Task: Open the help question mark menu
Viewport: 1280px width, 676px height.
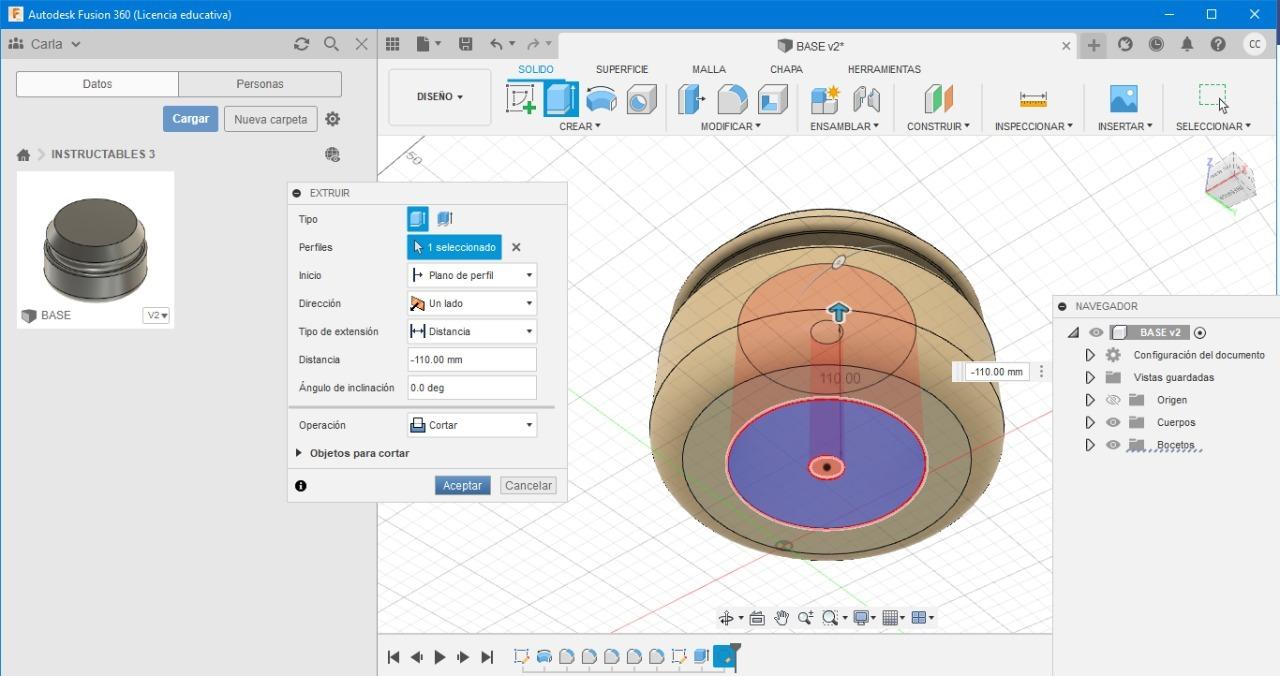Action: point(1218,44)
